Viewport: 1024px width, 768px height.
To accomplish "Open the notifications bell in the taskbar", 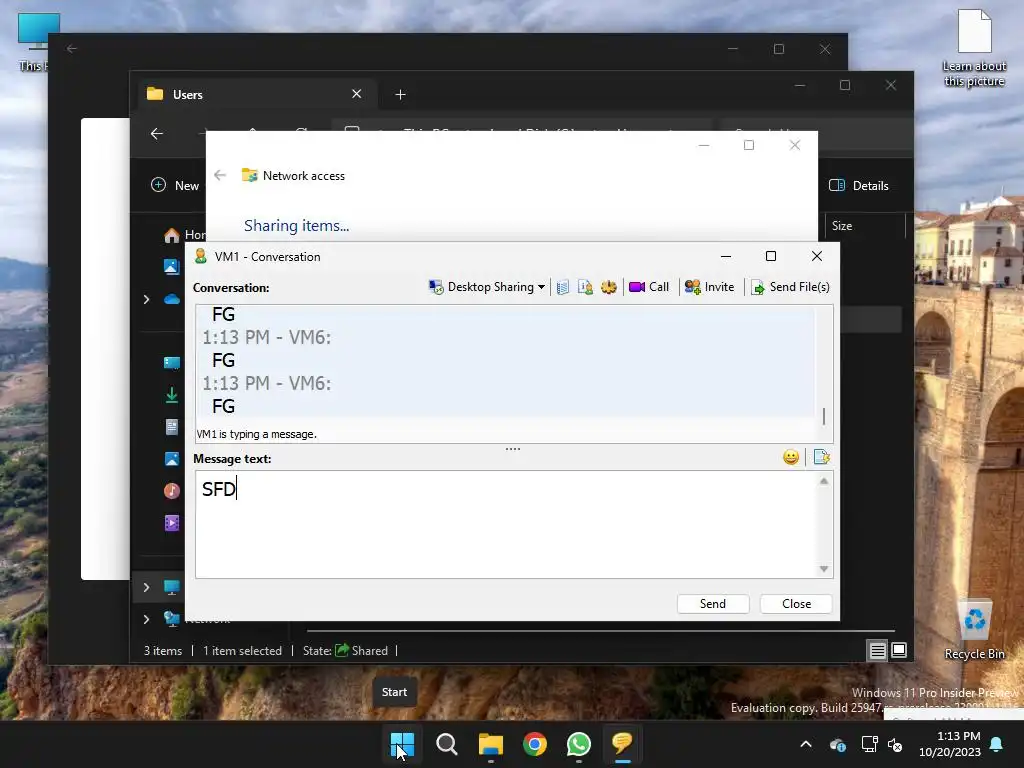I will [997, 744].
